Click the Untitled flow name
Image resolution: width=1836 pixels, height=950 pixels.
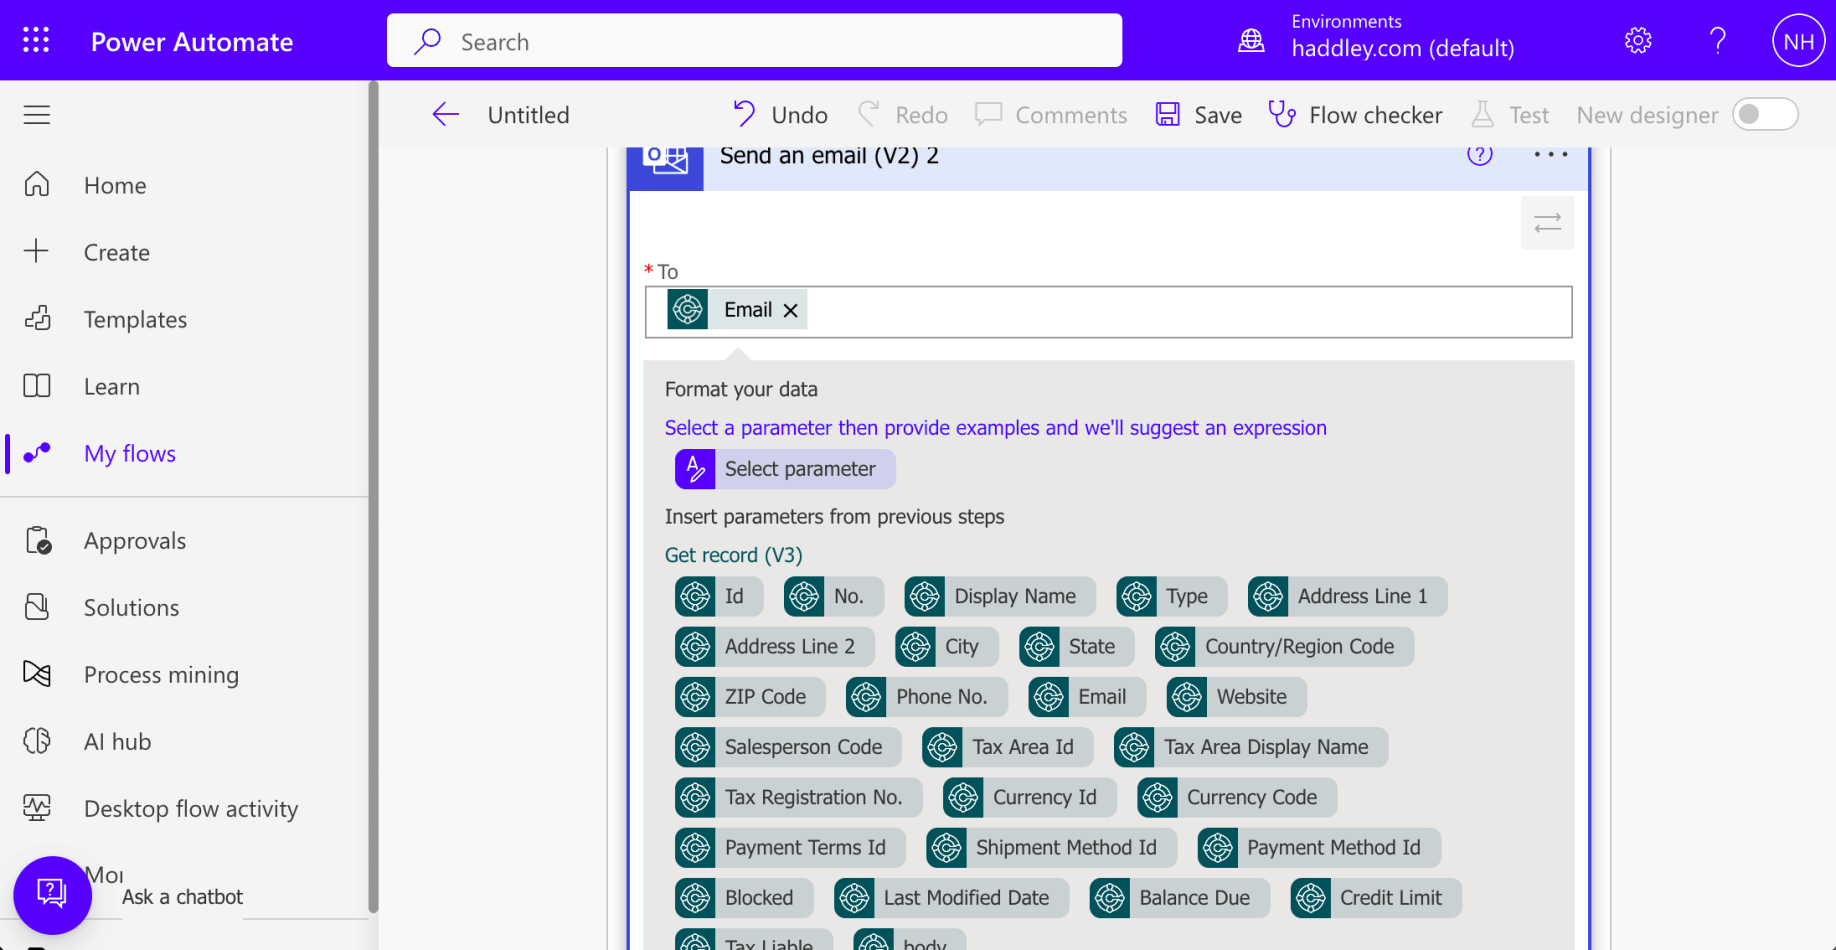[x=528, y=115]
